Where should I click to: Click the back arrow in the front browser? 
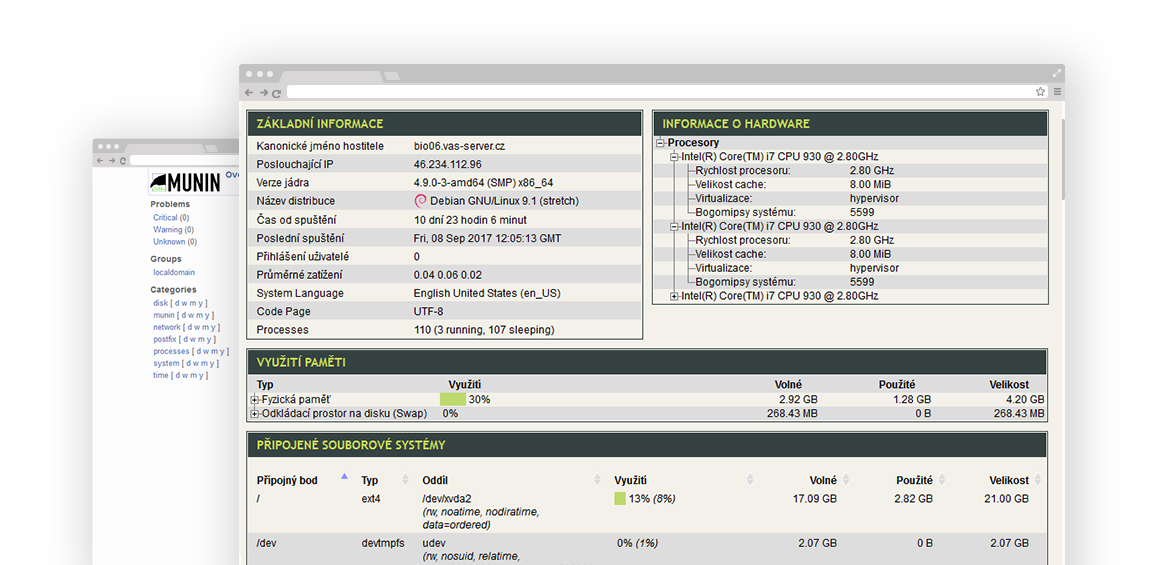click(x=249, y=92)
